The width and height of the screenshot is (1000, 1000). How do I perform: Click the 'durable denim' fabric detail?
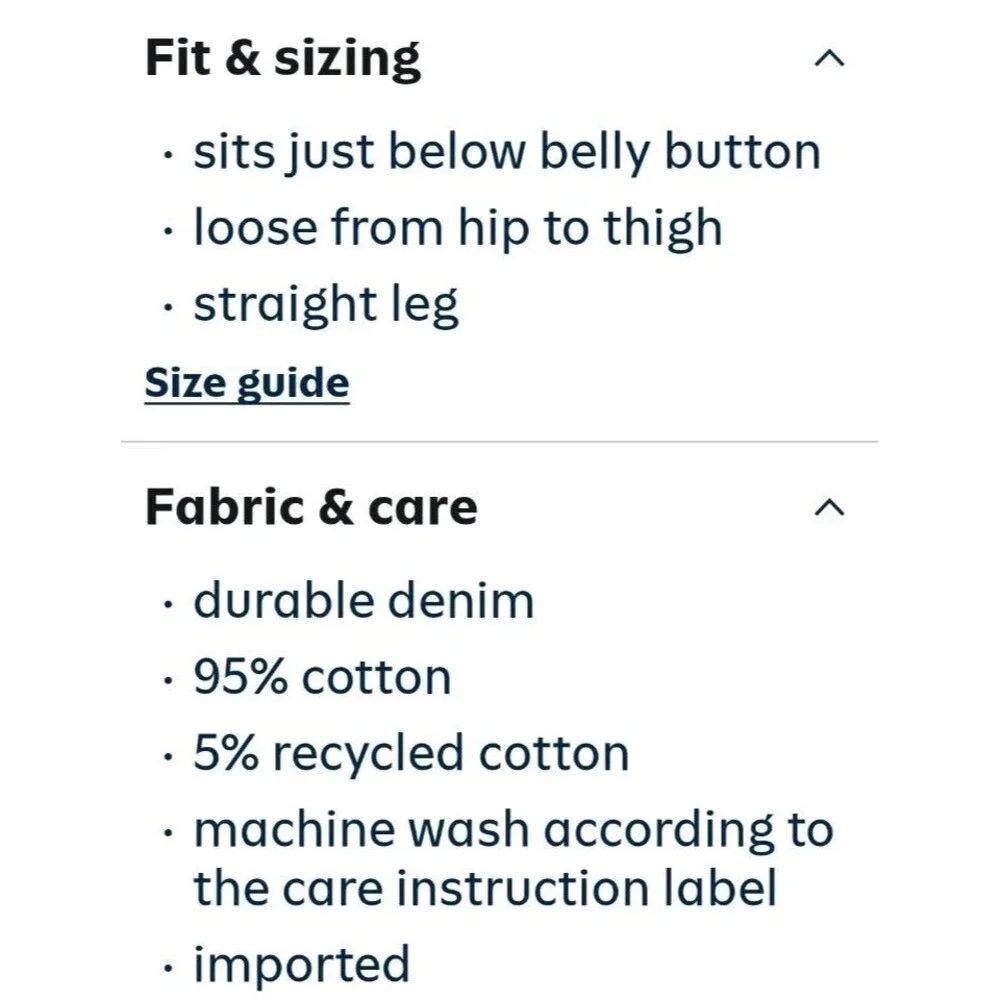coord(364,601)
